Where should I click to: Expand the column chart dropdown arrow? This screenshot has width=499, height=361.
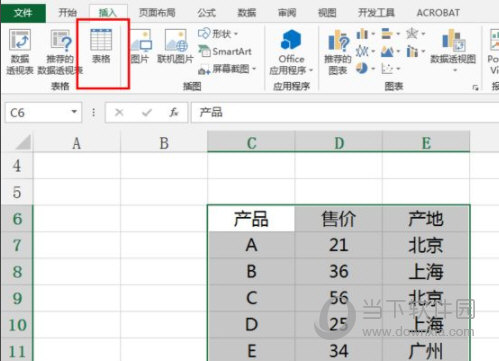373,34
